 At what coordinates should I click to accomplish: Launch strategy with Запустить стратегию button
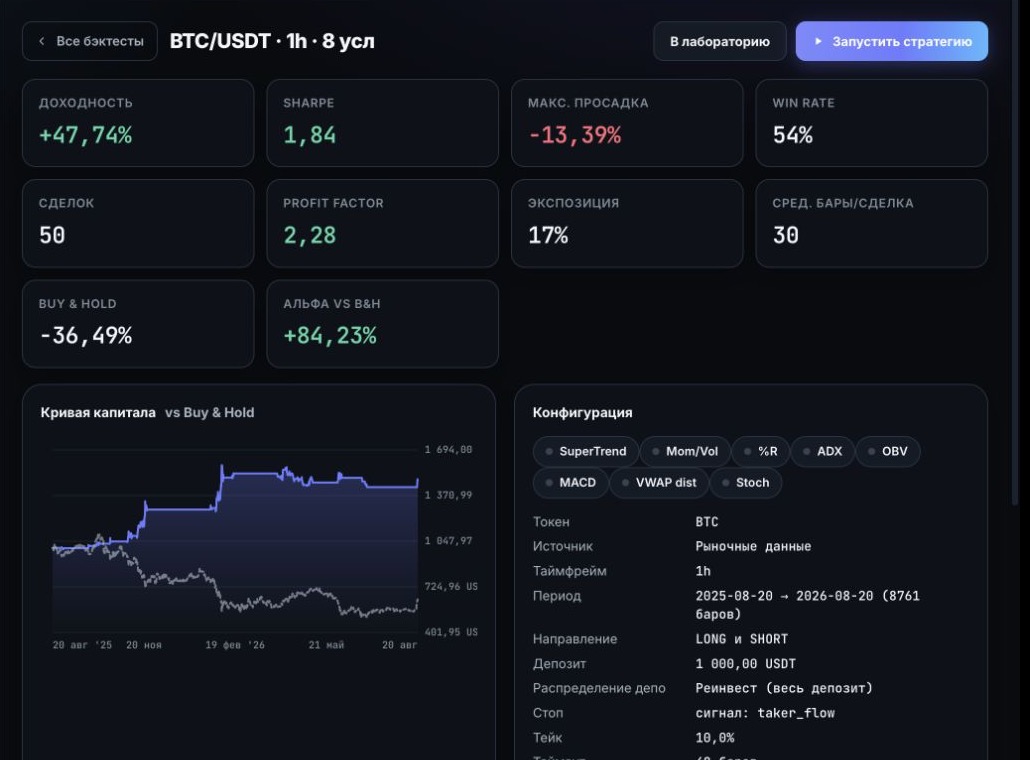tap(891, 41)
